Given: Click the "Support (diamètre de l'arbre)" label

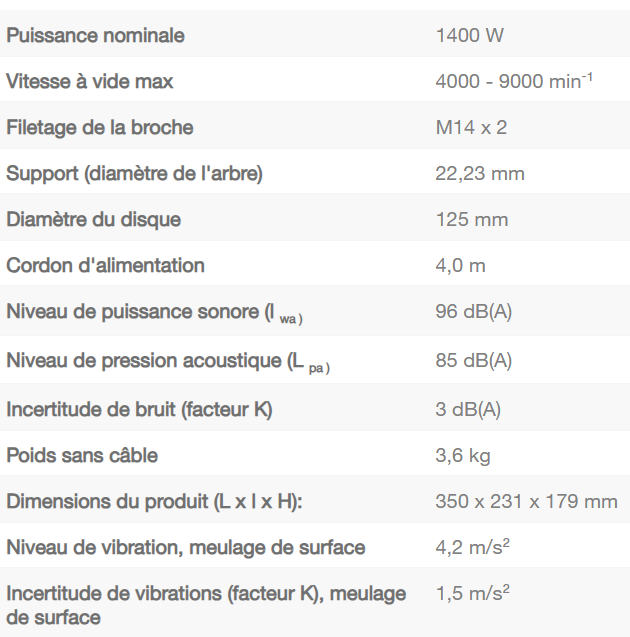Looking at the screenshot, I should pyautogui.click(x=135, y=174).
